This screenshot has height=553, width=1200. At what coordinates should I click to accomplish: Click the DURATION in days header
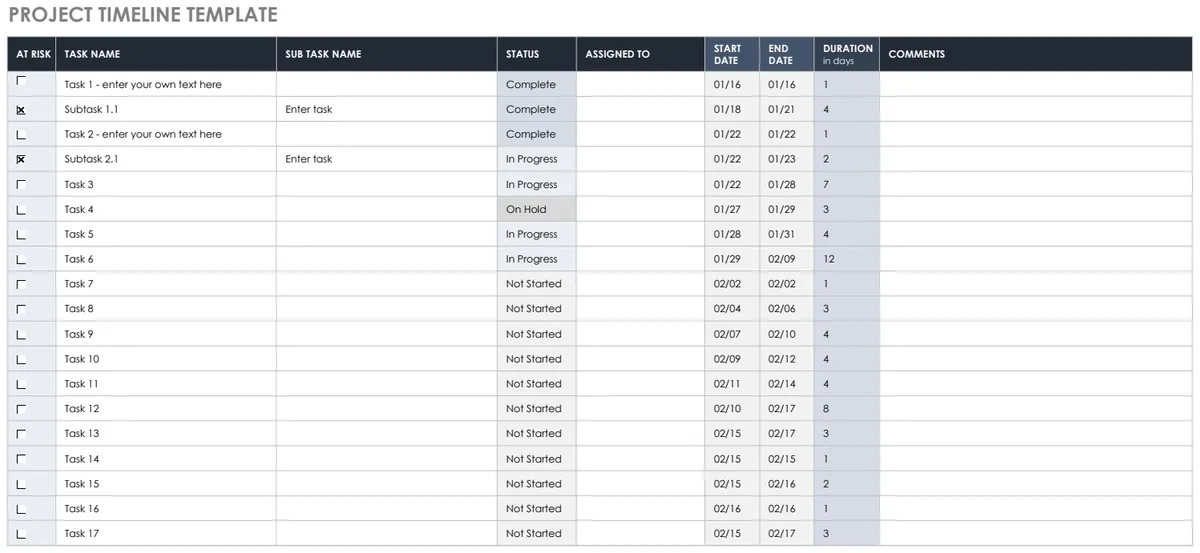coord(847,54)
